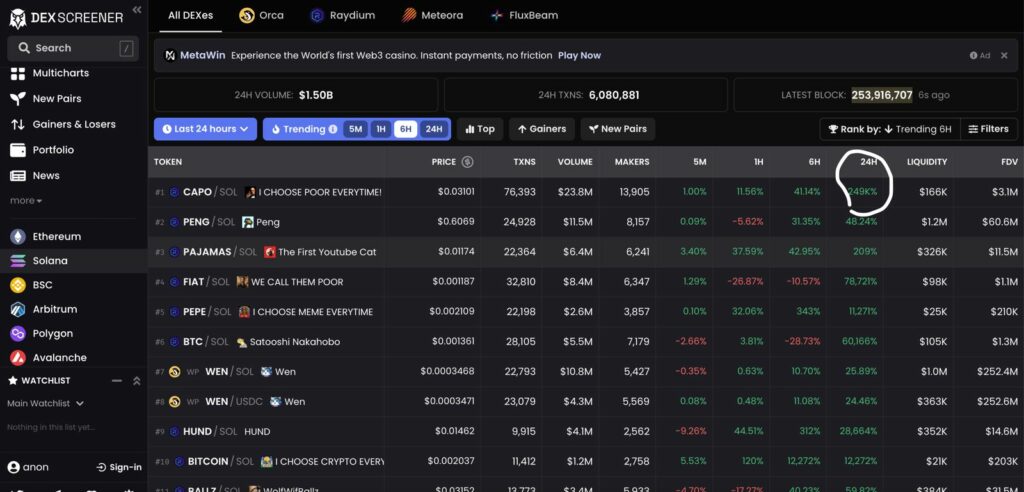Toggle the price currency dollar icon

pos(468,162)
